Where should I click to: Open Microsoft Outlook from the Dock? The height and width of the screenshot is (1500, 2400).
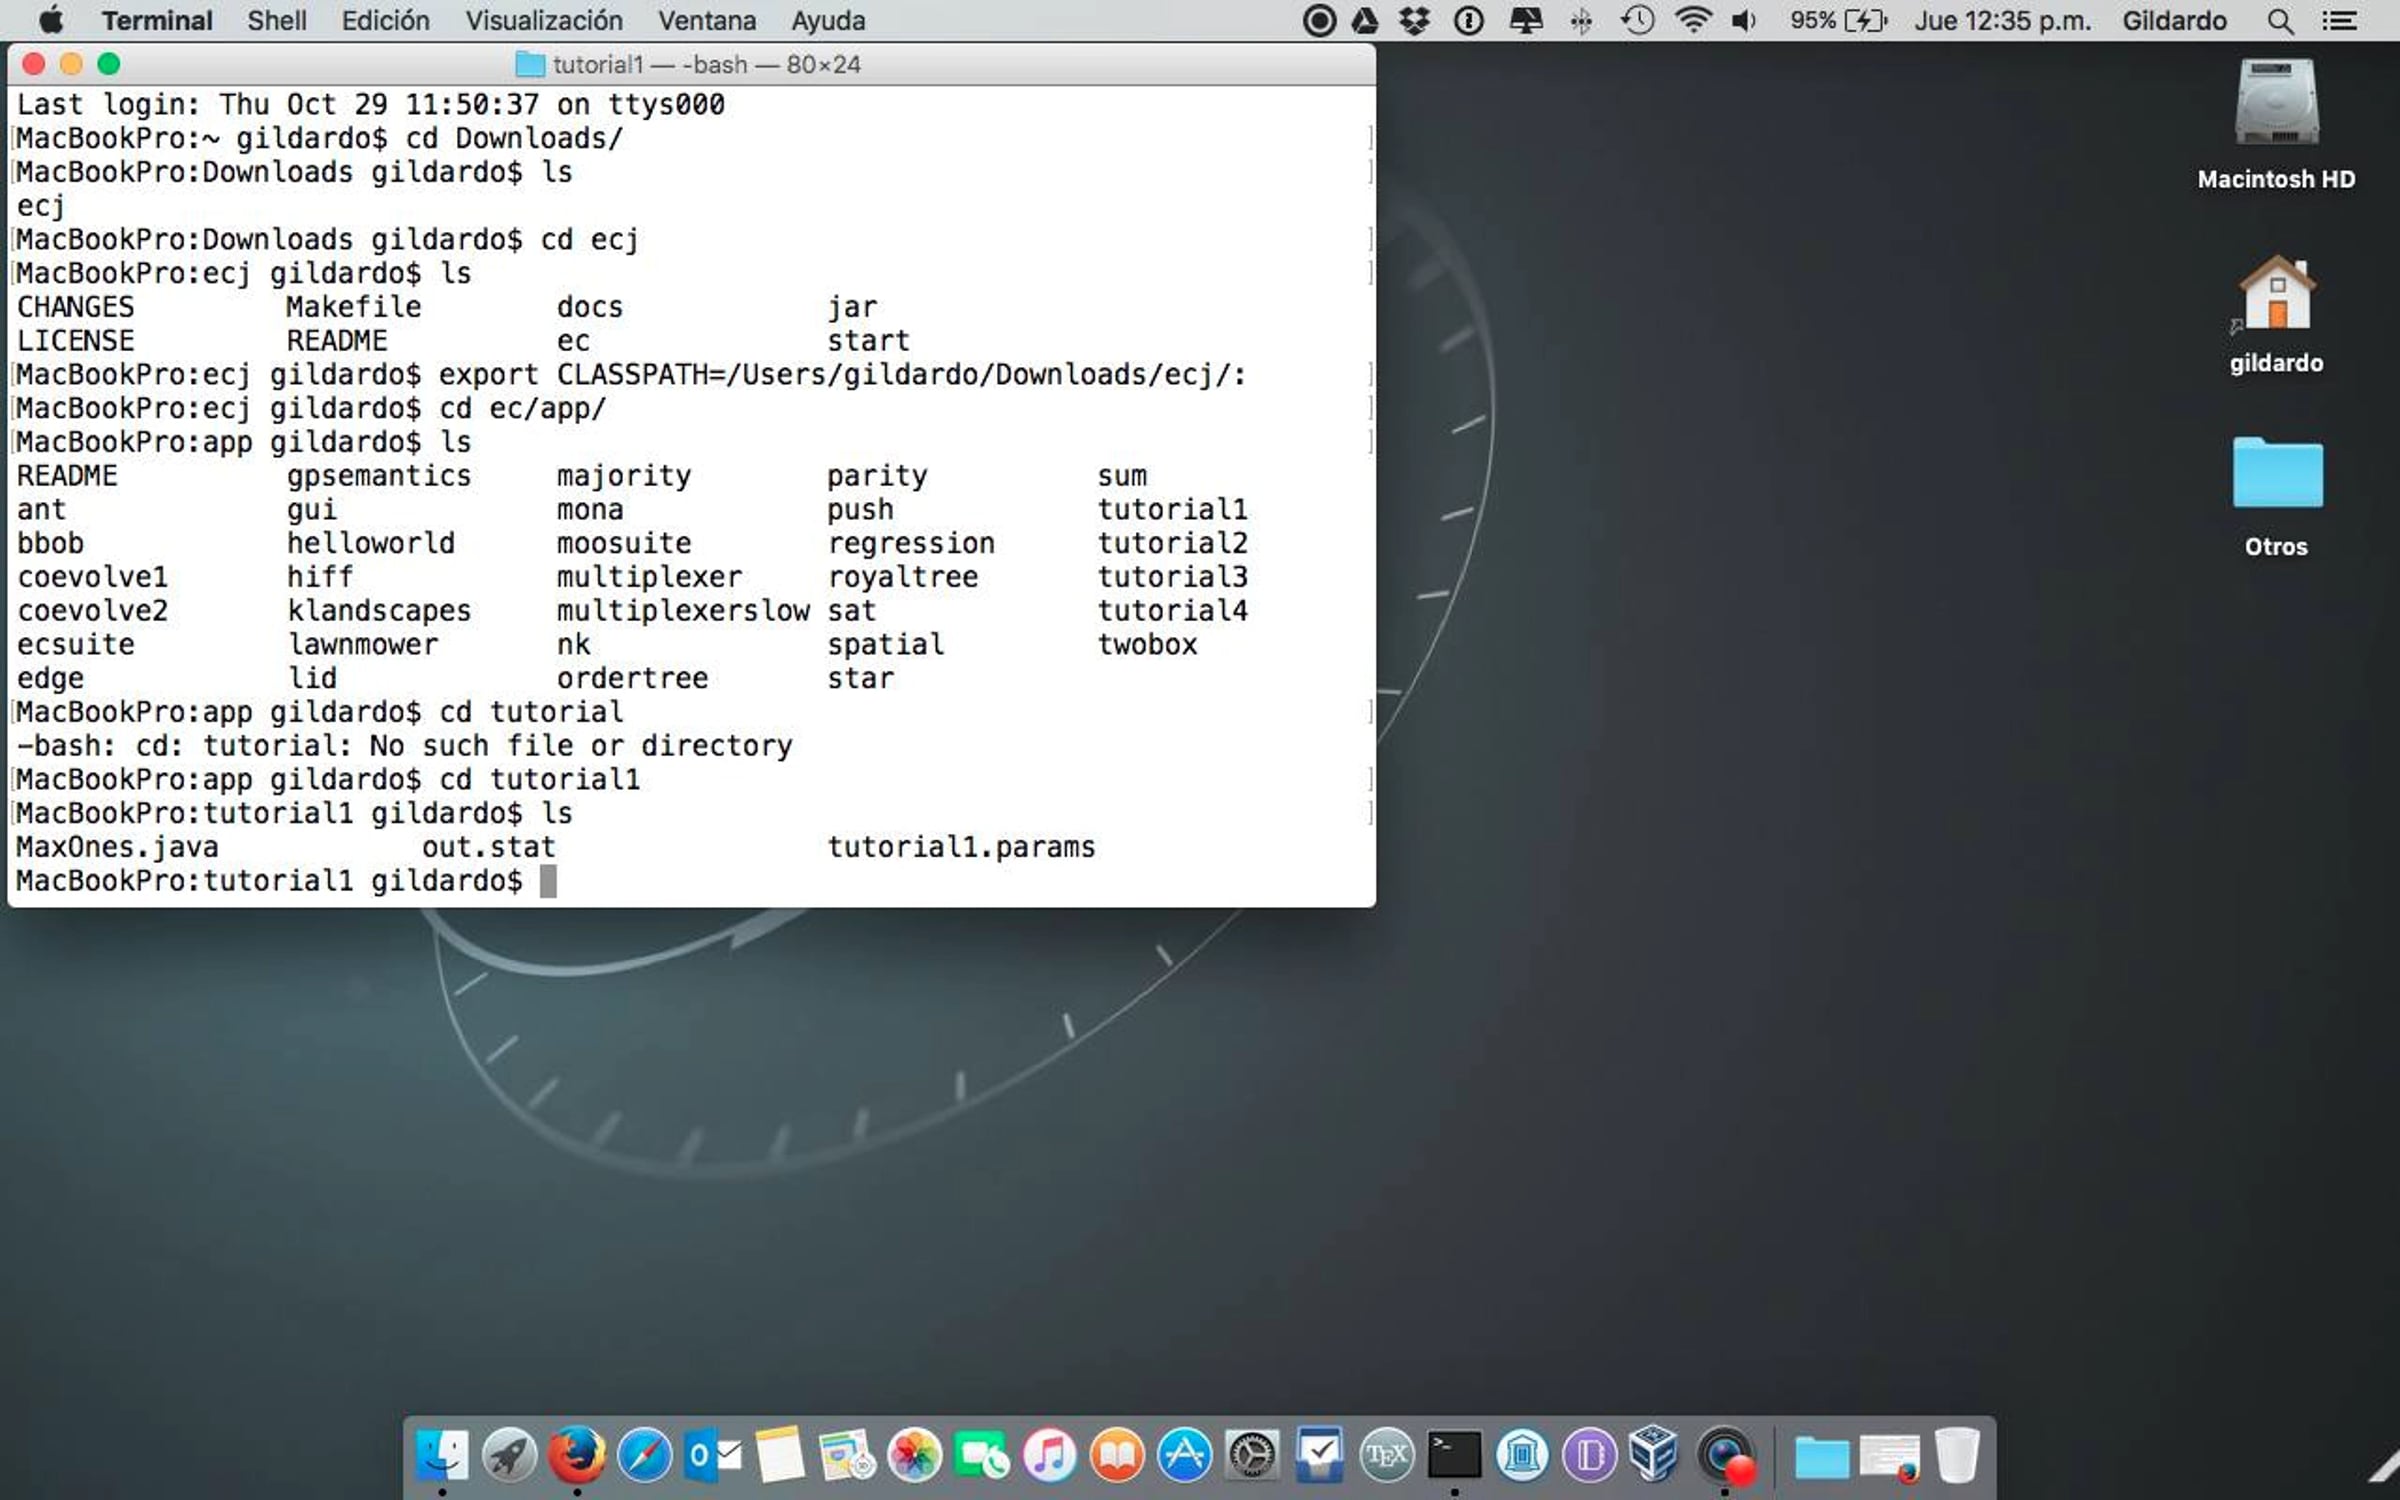712,1455
